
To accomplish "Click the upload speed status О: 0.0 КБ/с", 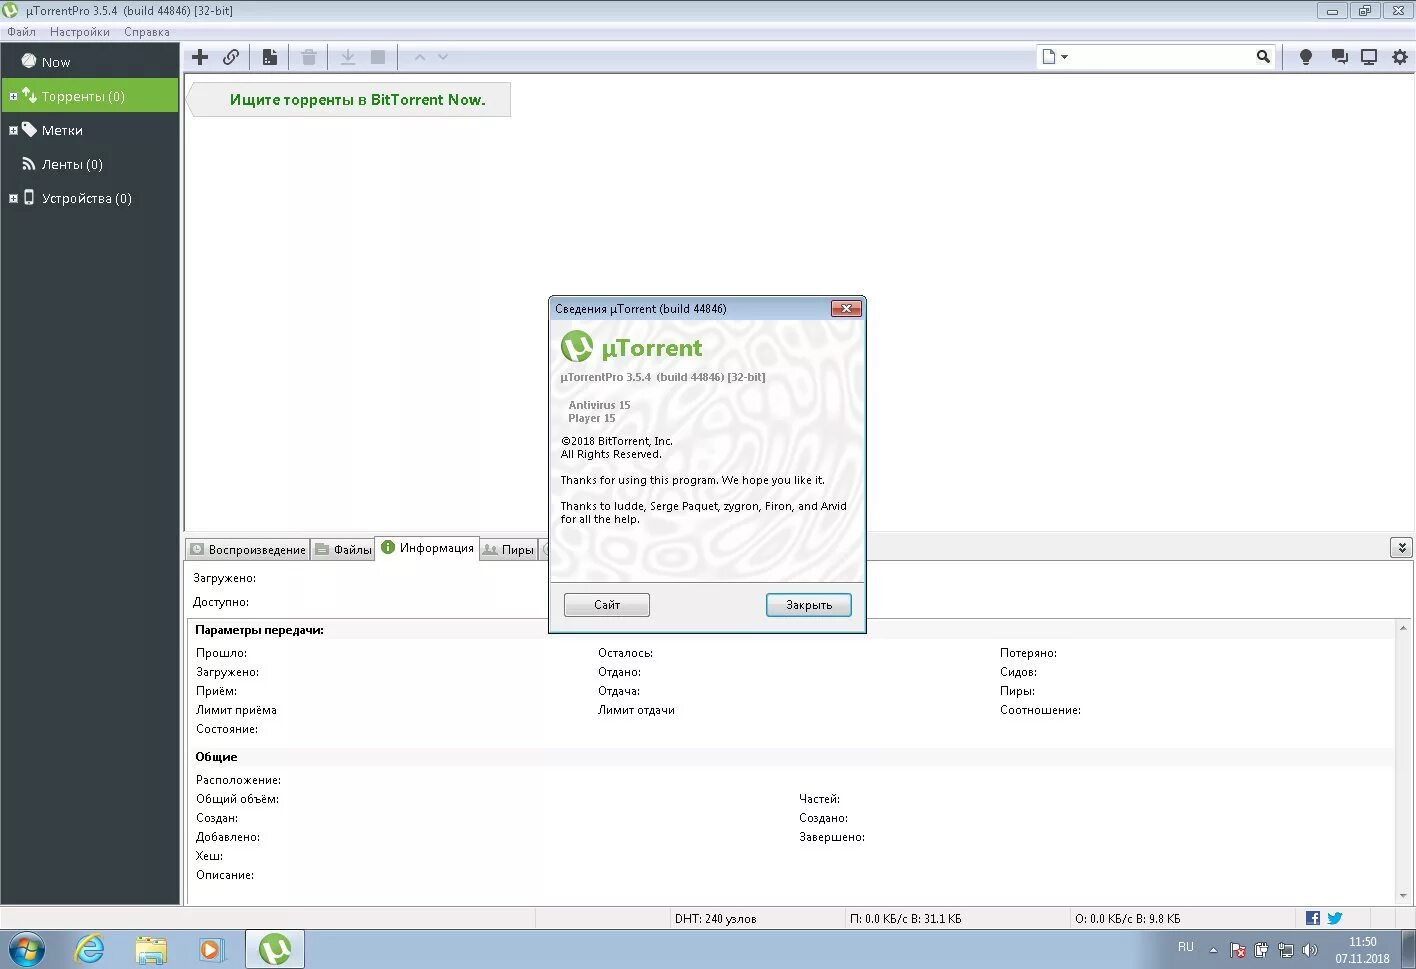I will tap(1128, 918).
